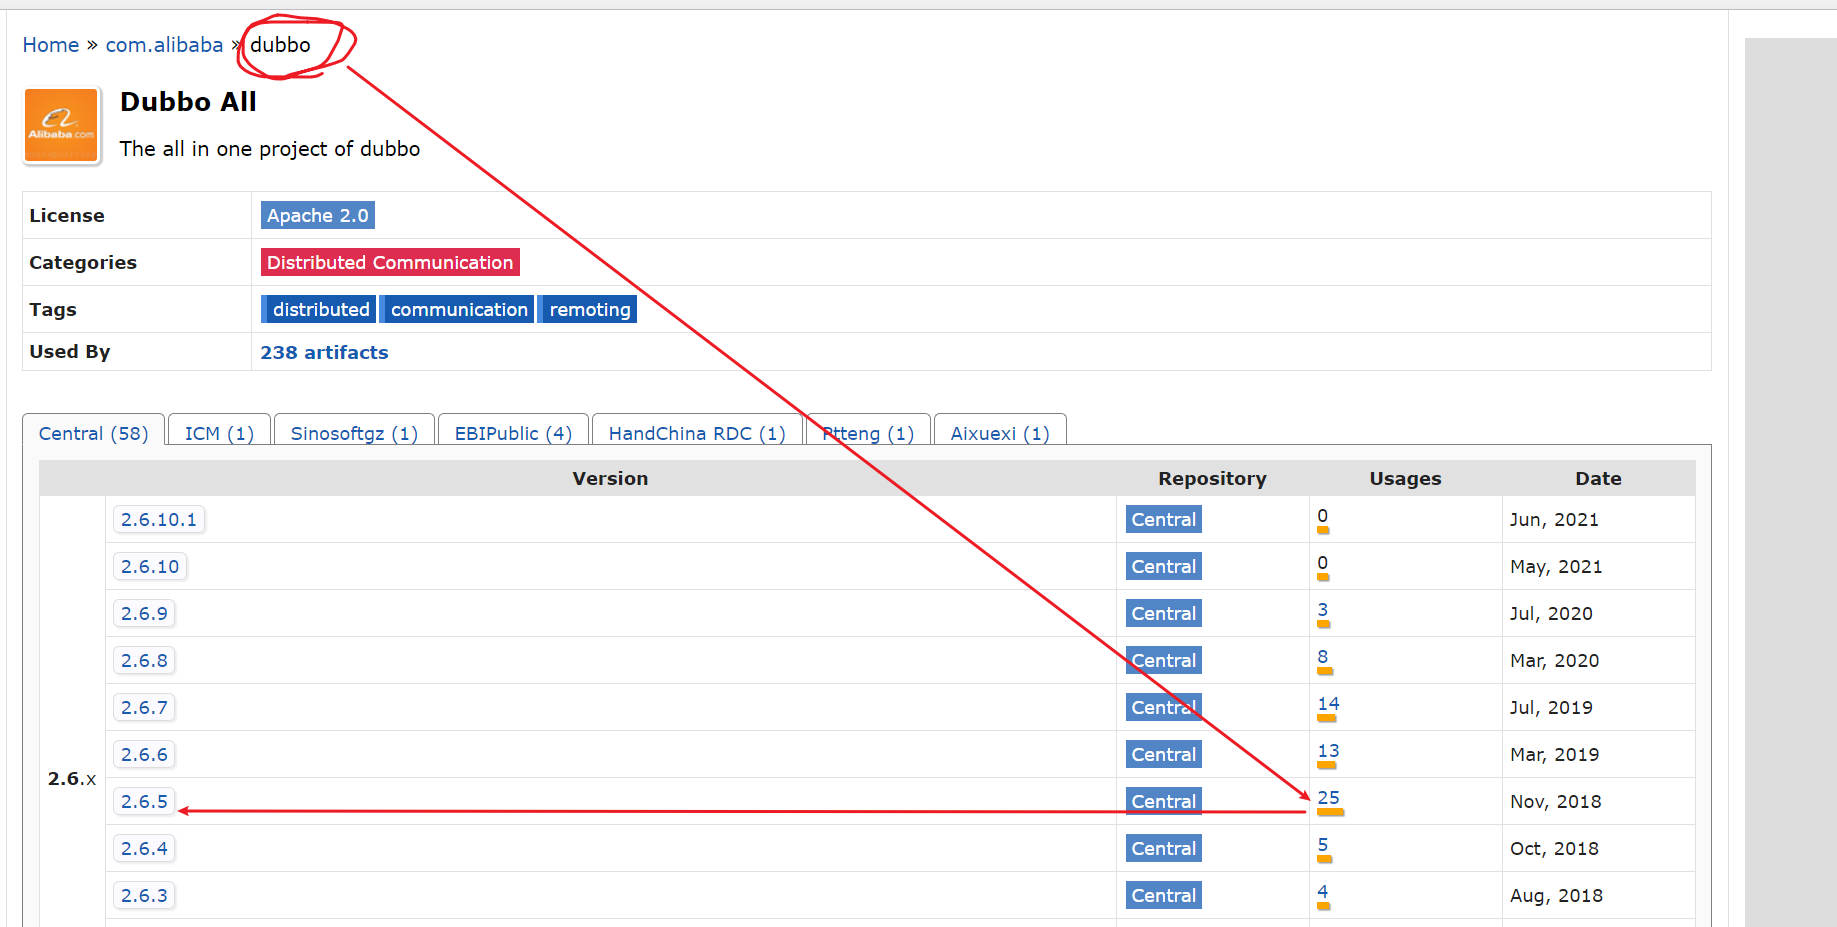This screenshot has width=1837, height=927.
Task: Open the Distributed Communication category
Action: (x=390, y=262)
